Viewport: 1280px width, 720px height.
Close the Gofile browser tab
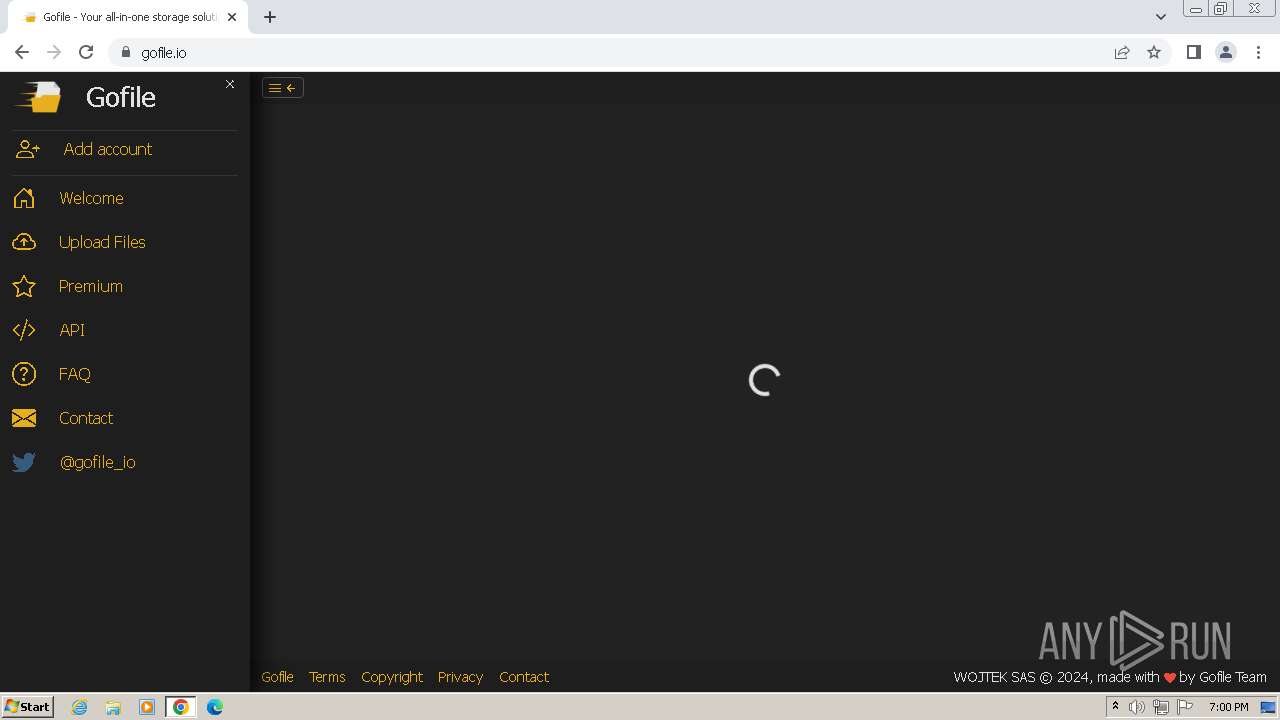232,17
